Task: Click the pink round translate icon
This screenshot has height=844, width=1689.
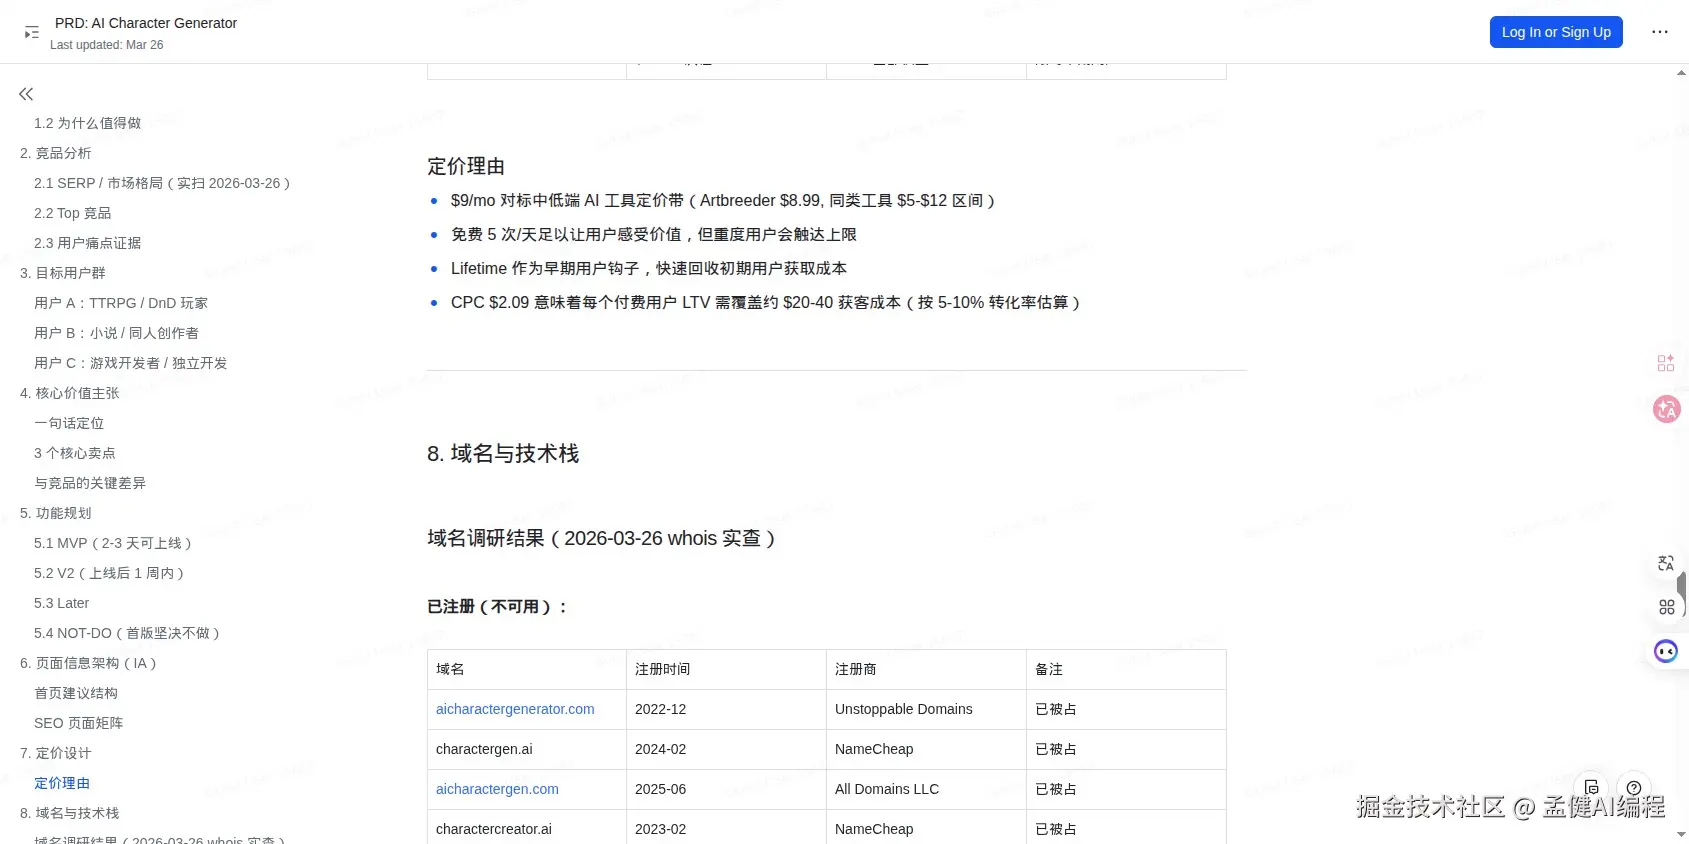Action: [x=1667, y=409]
